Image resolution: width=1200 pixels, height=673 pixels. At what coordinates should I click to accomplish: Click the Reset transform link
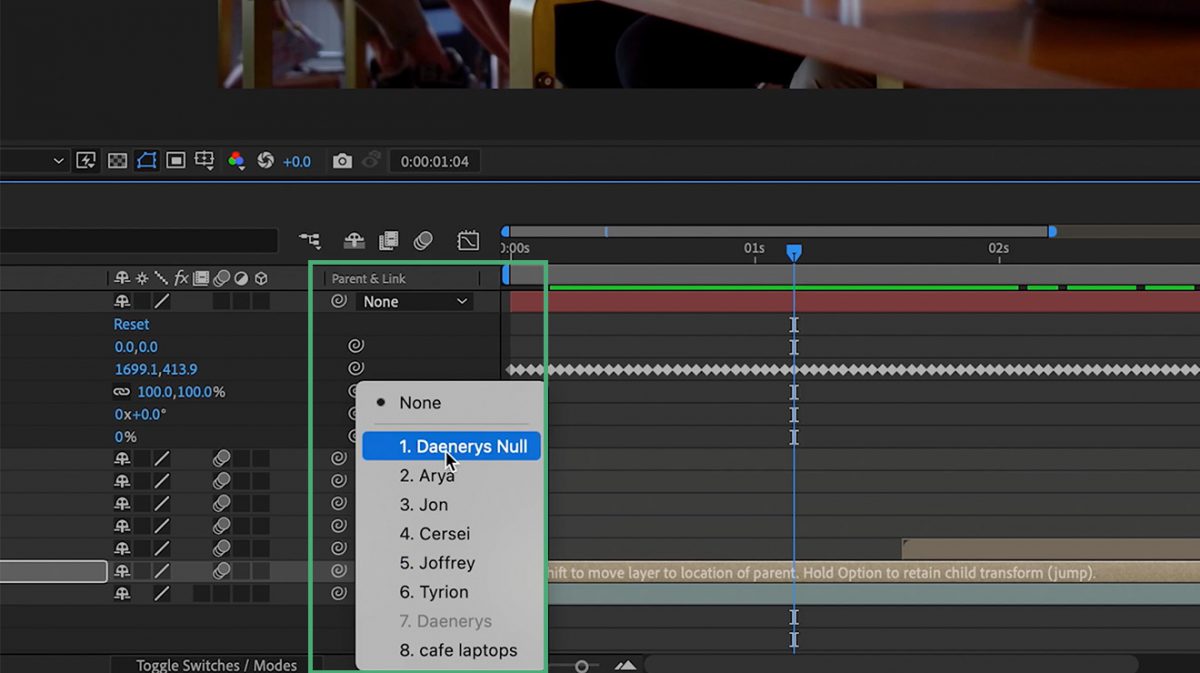tap(131, 324)
